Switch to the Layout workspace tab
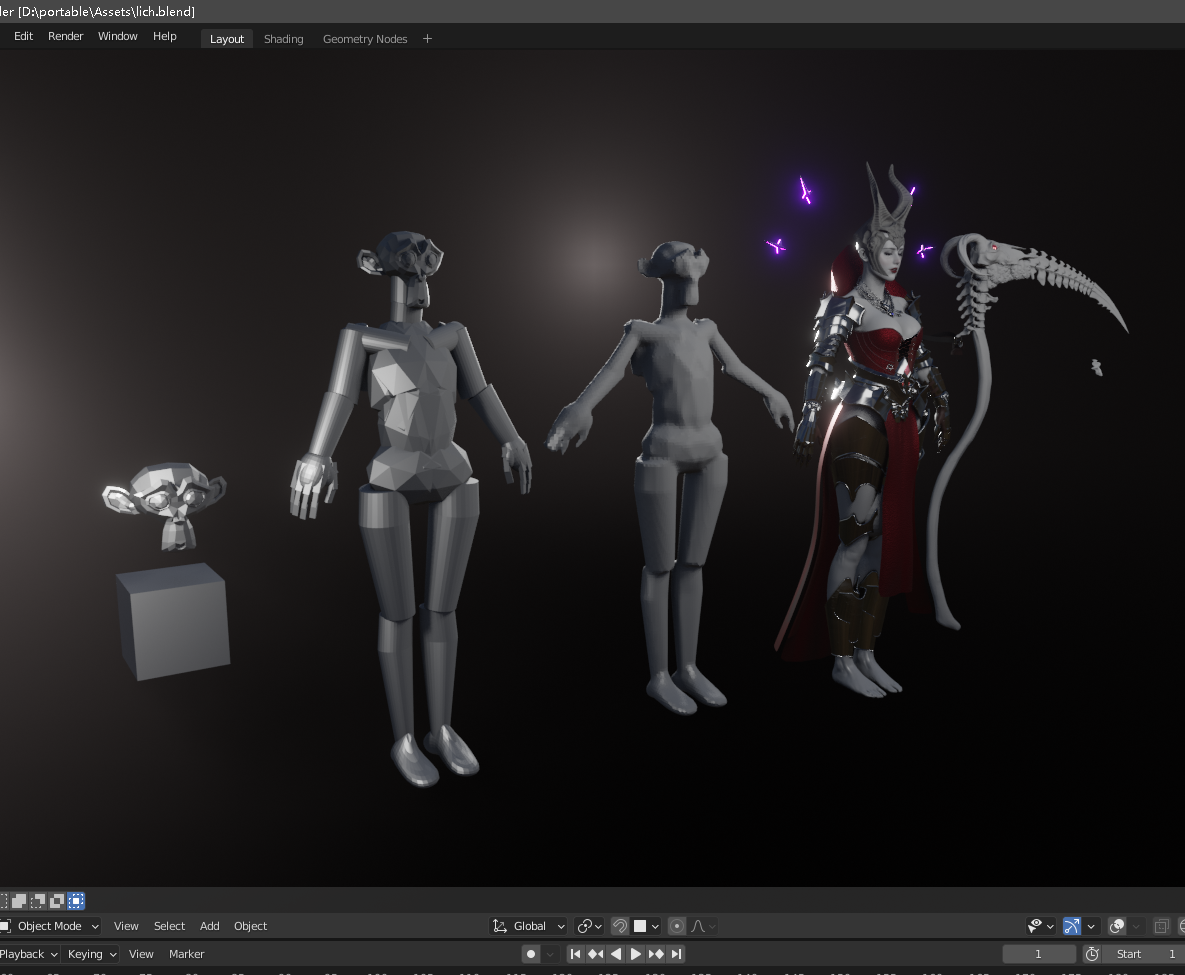This screenshot has height=975, width=1185. coord(227,39)
